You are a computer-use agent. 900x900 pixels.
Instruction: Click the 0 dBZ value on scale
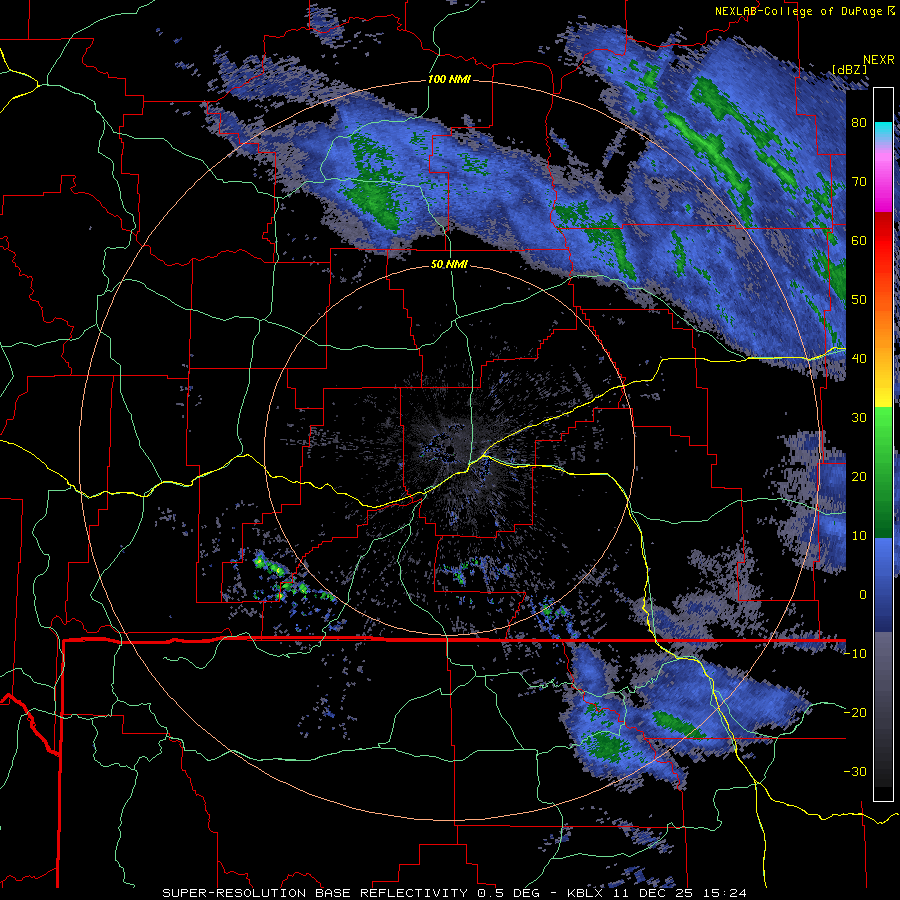(x=863, y=595)
